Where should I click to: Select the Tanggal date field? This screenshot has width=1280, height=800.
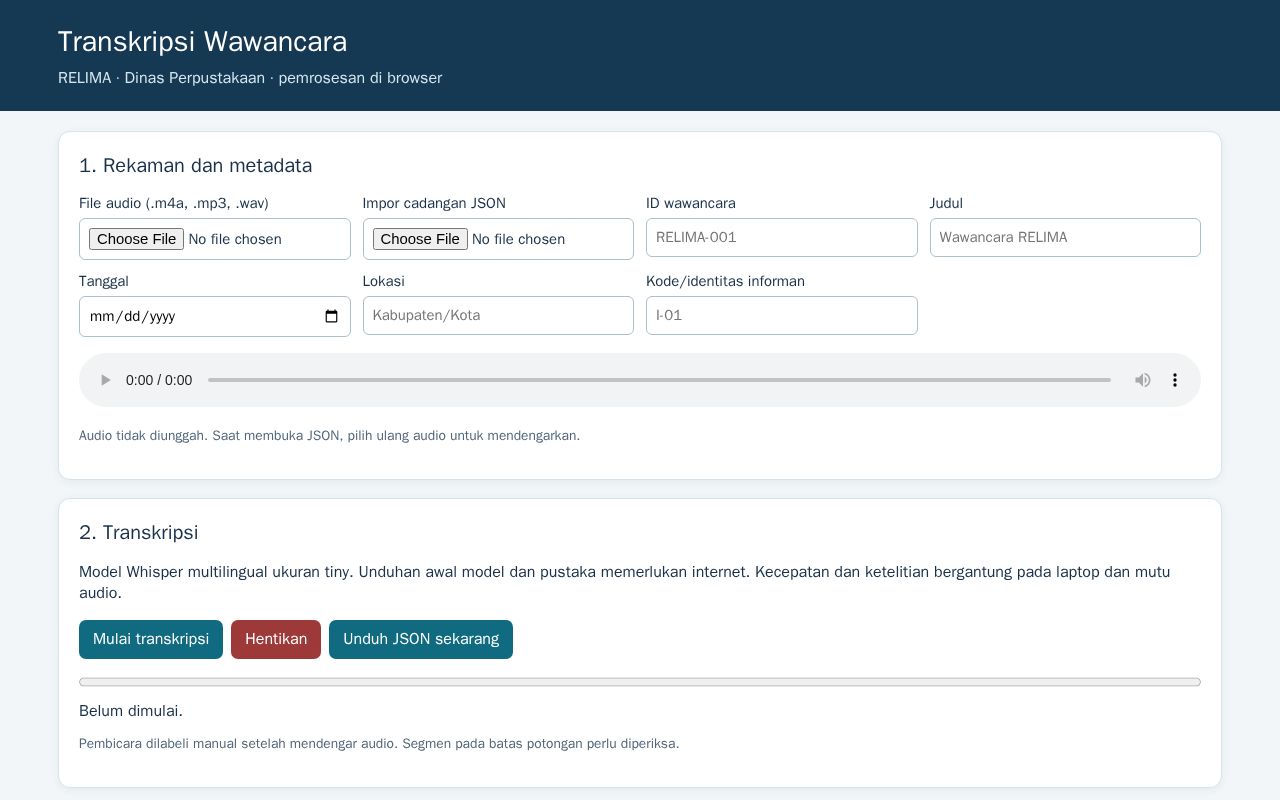[x=215, y=316]
